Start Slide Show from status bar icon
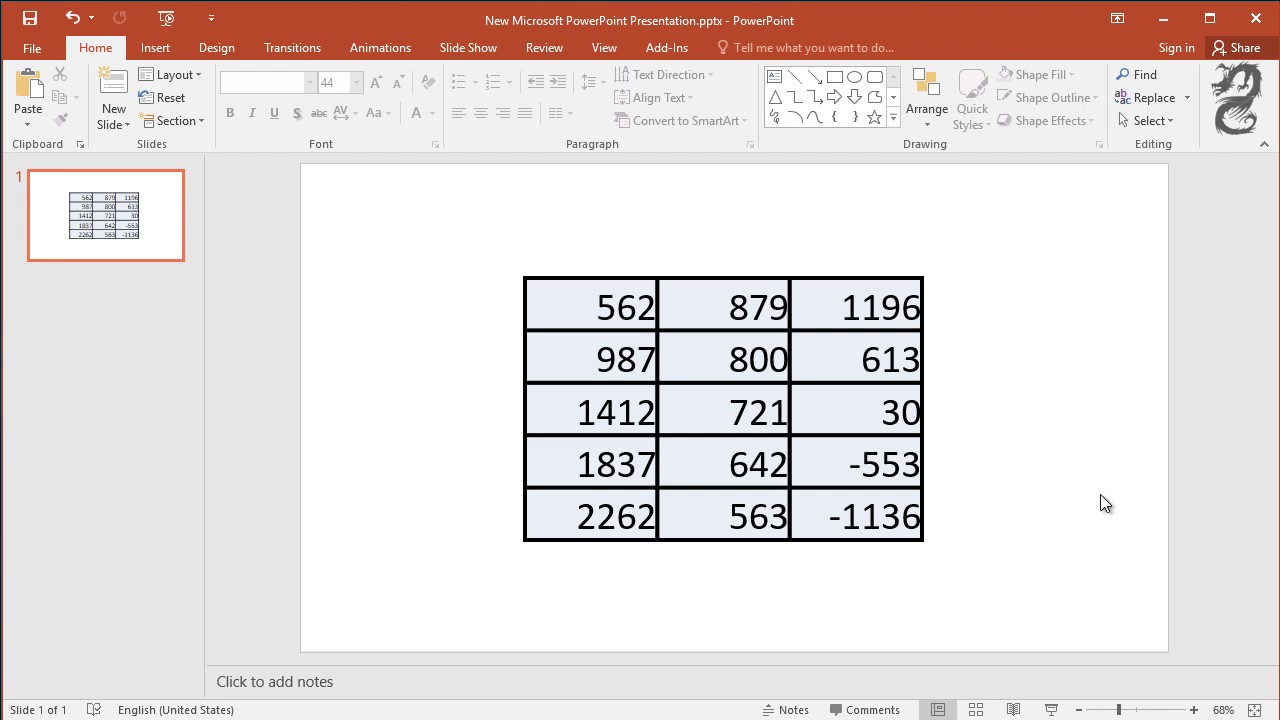Image resolution: width=1280 pixels, height=720 pixels. pos(1051,710)
